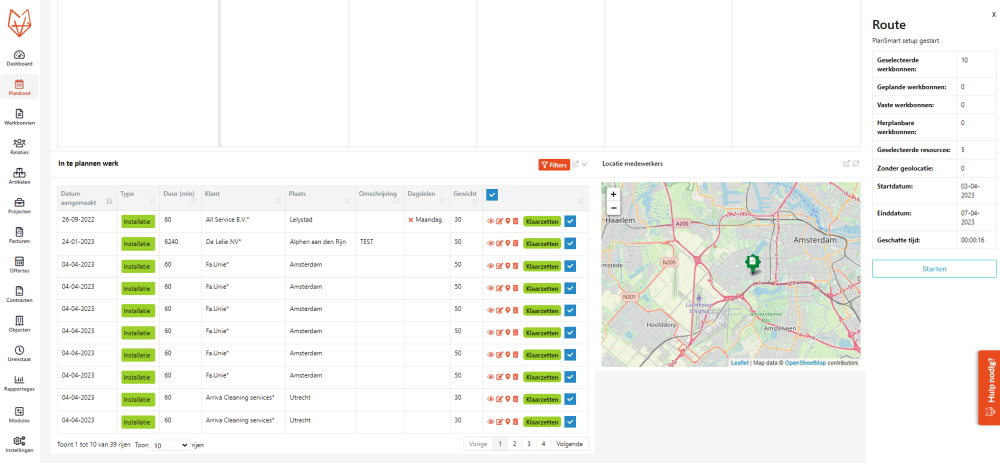Click the trash icon for De Lelie NV row
Screen dimensions: 1000x463
516,243
